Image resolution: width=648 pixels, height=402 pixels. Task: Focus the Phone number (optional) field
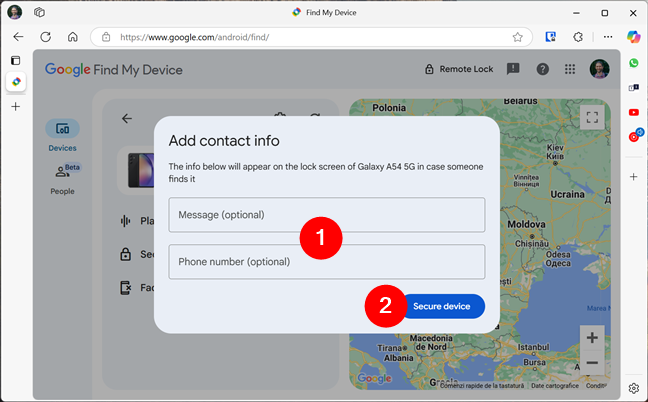click(x=326, y=262)
